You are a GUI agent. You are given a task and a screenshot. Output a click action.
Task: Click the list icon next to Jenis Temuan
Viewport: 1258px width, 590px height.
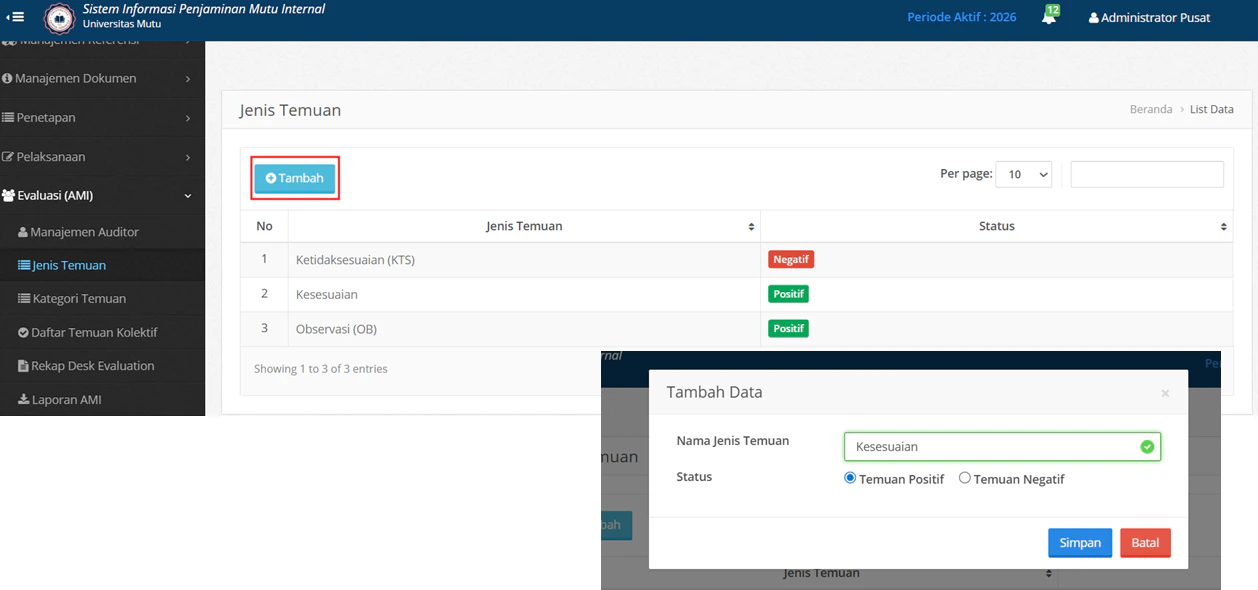pos(24,265)
